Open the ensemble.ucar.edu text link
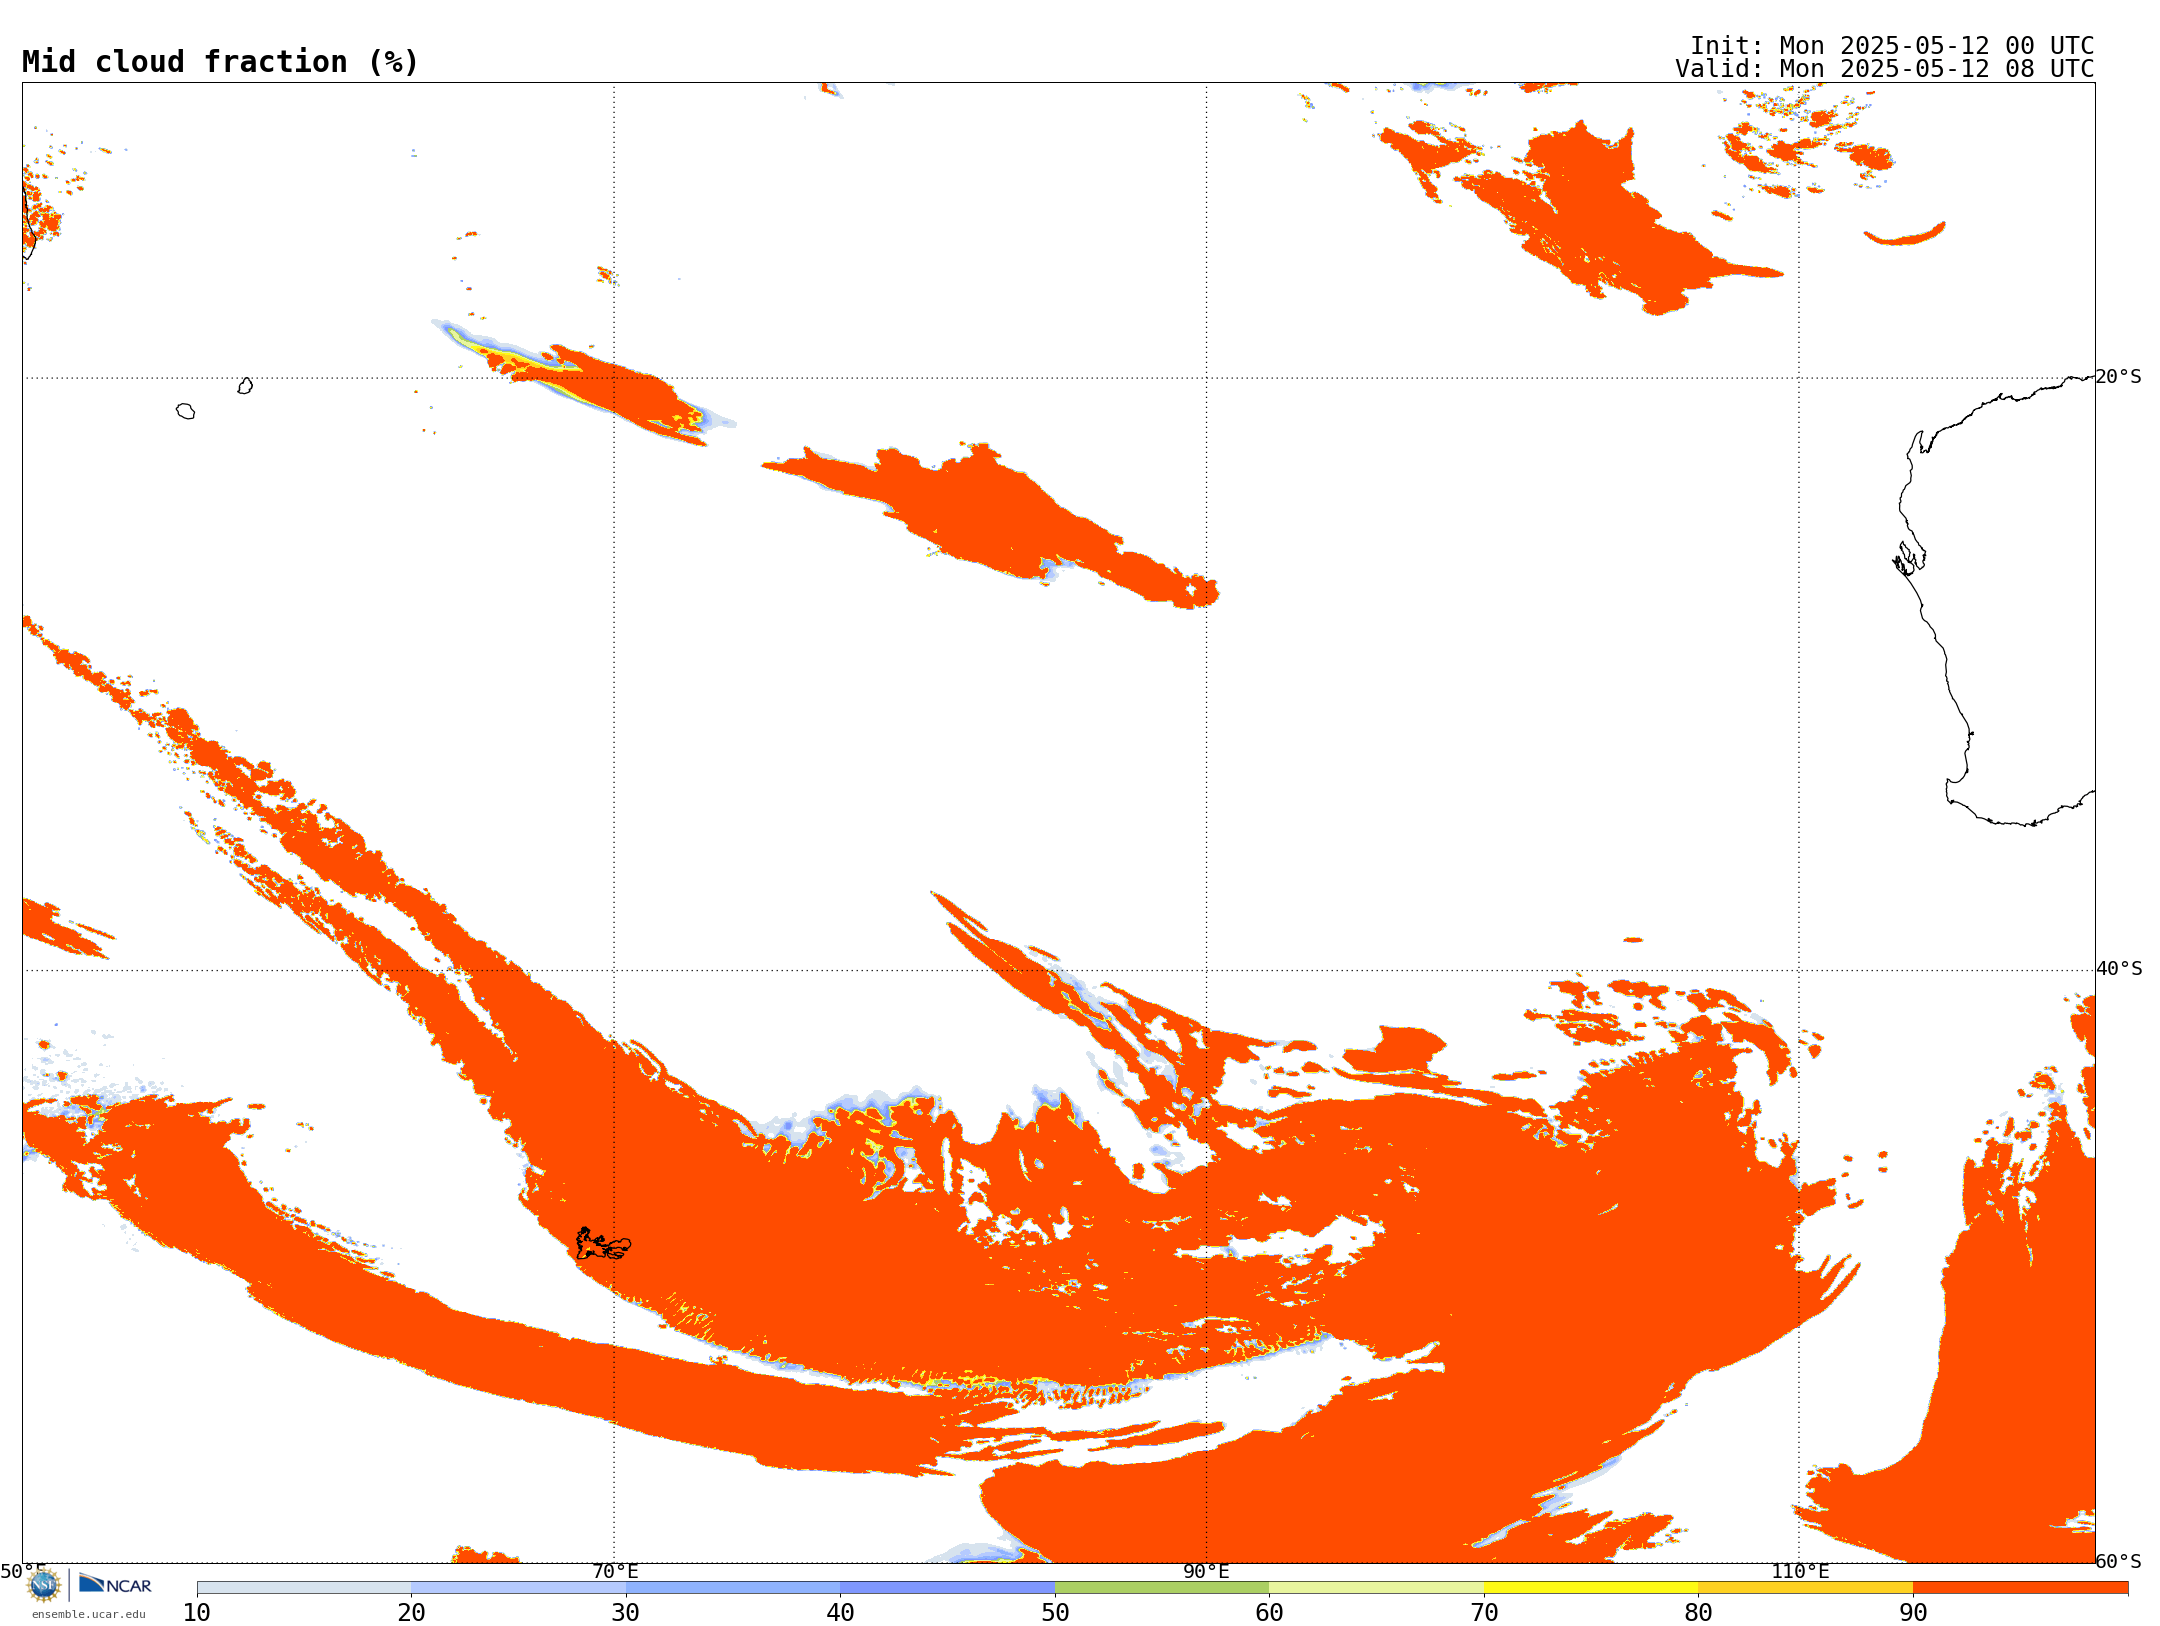This screenshot has height=1626, width=2160. click(x=89, y=1614)
